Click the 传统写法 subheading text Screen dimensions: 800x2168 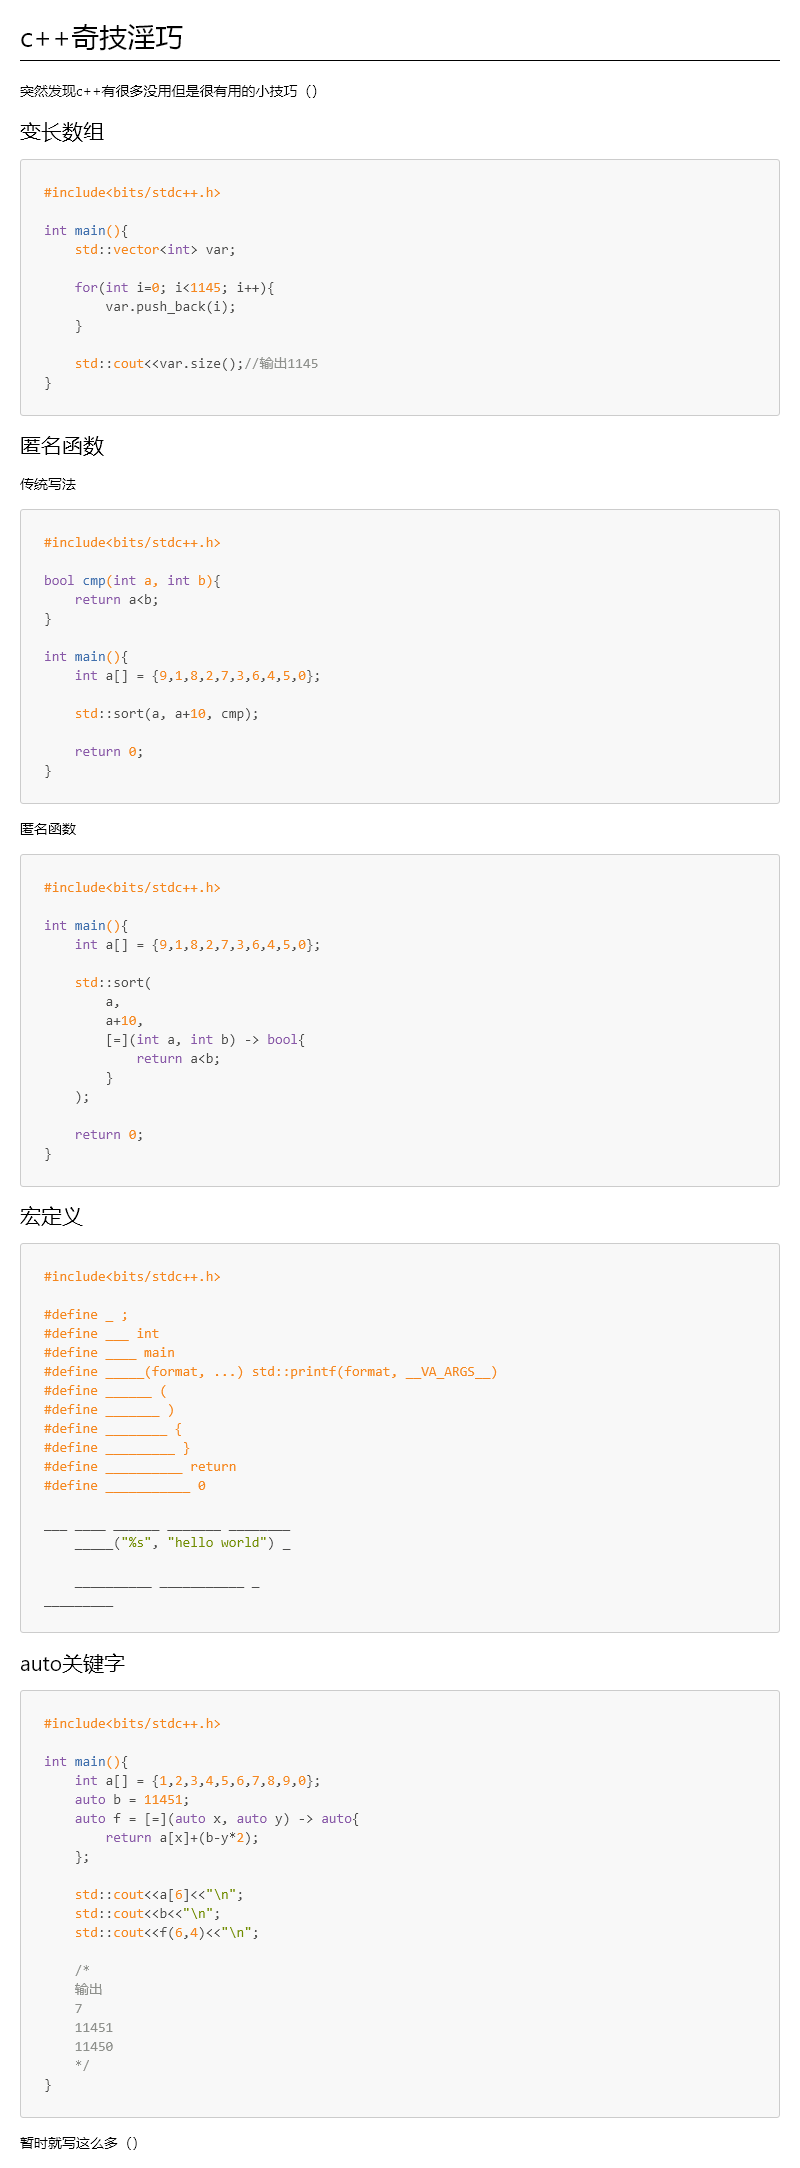click(48, 484)
